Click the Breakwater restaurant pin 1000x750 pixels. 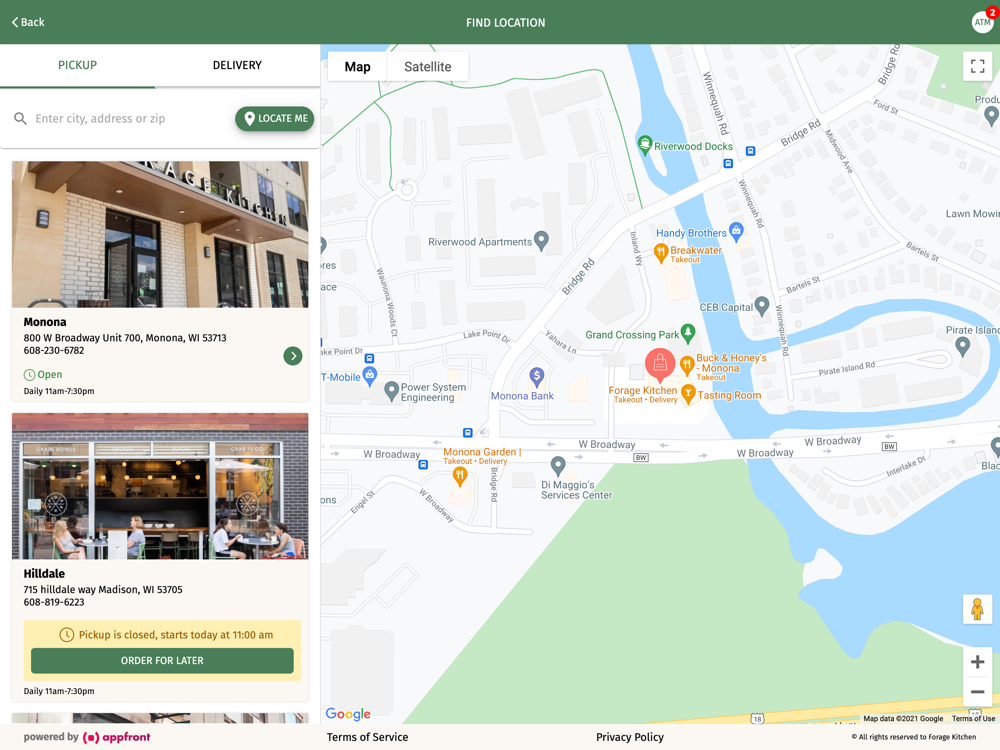[661, 253]
